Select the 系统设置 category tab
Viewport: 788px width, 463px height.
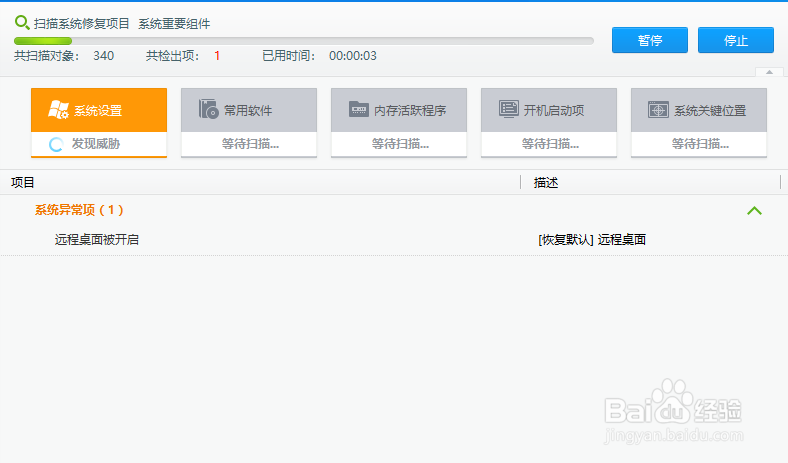99,110
